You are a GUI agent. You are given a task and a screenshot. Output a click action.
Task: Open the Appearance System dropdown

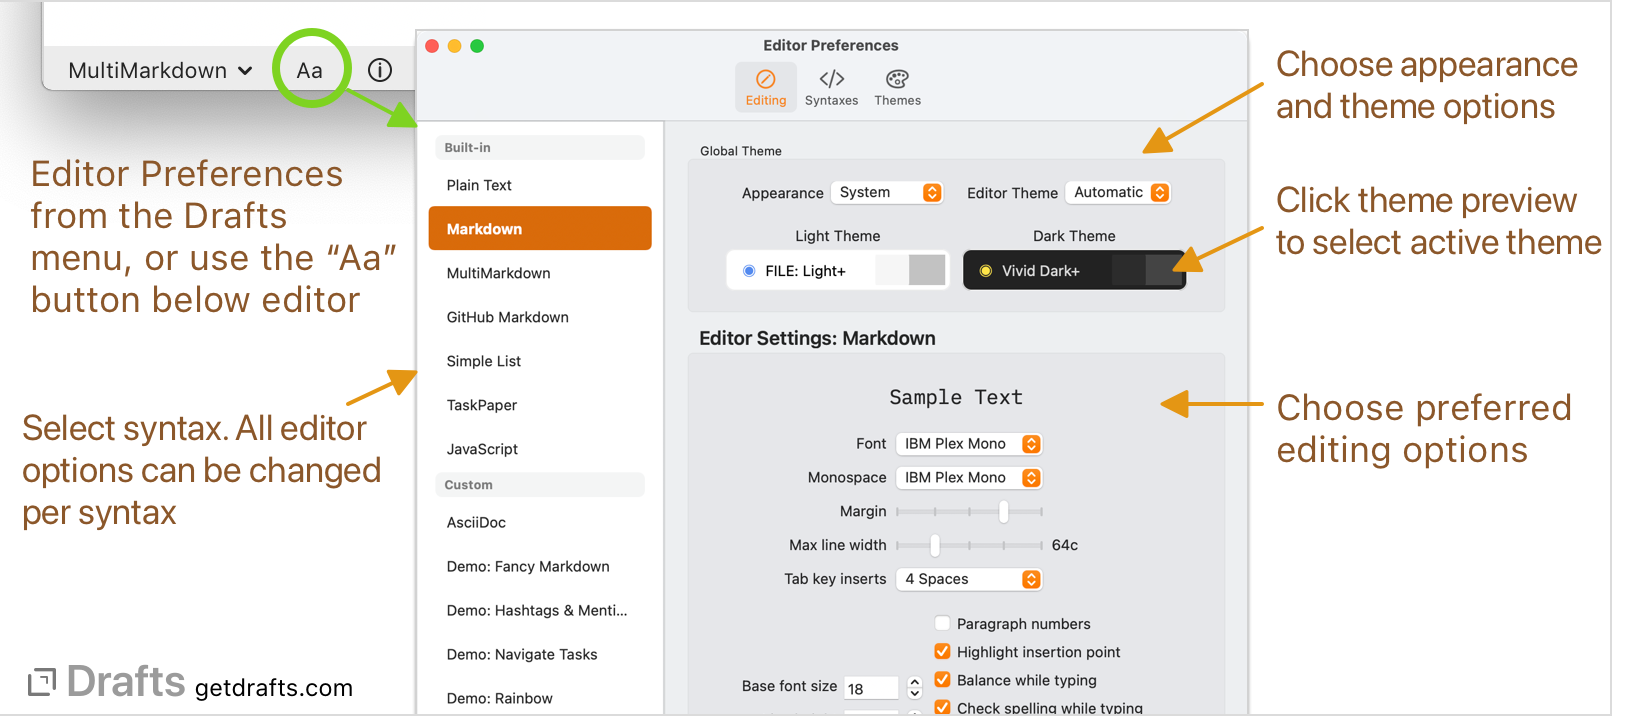pos(887,192)
